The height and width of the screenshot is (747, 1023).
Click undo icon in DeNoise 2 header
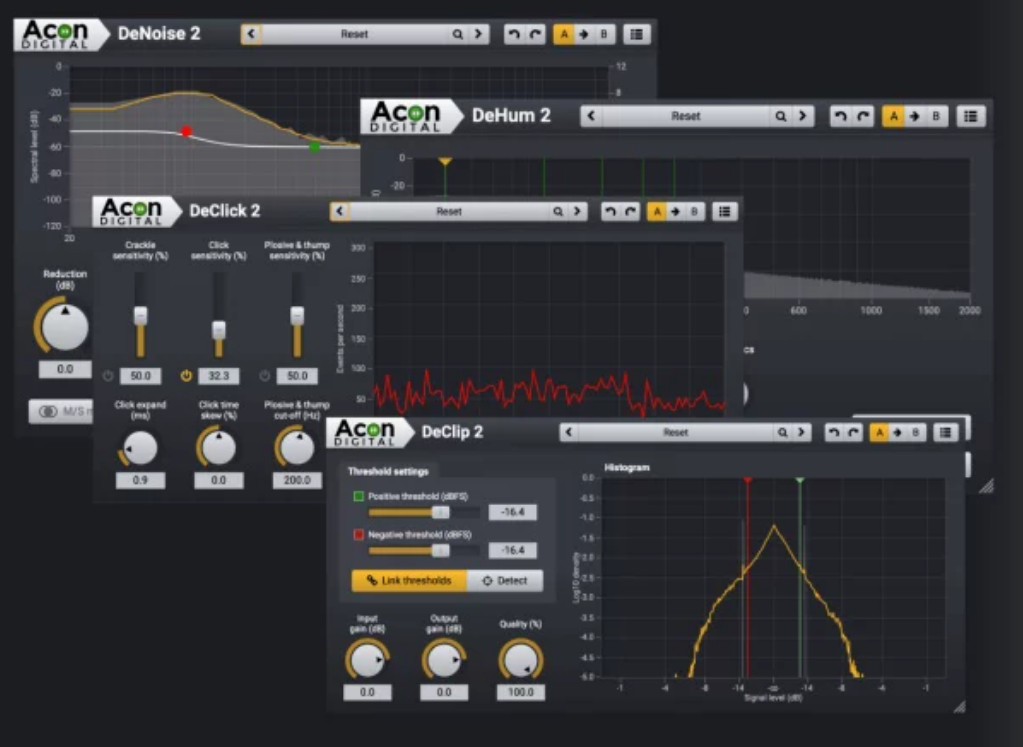click(514, 34)
